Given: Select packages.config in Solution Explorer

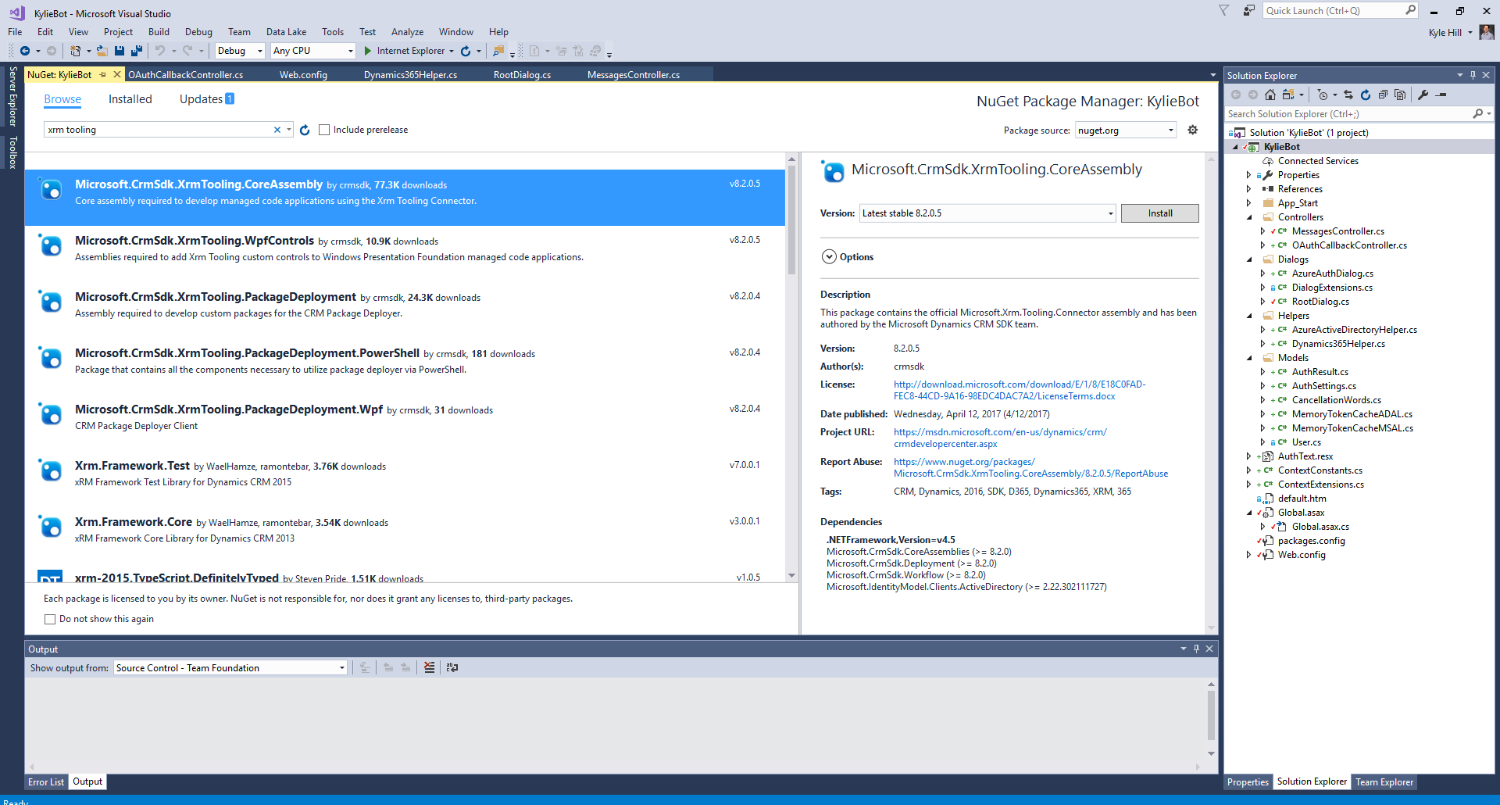Looking at the screenshot, I should [x=1311, y=540].
